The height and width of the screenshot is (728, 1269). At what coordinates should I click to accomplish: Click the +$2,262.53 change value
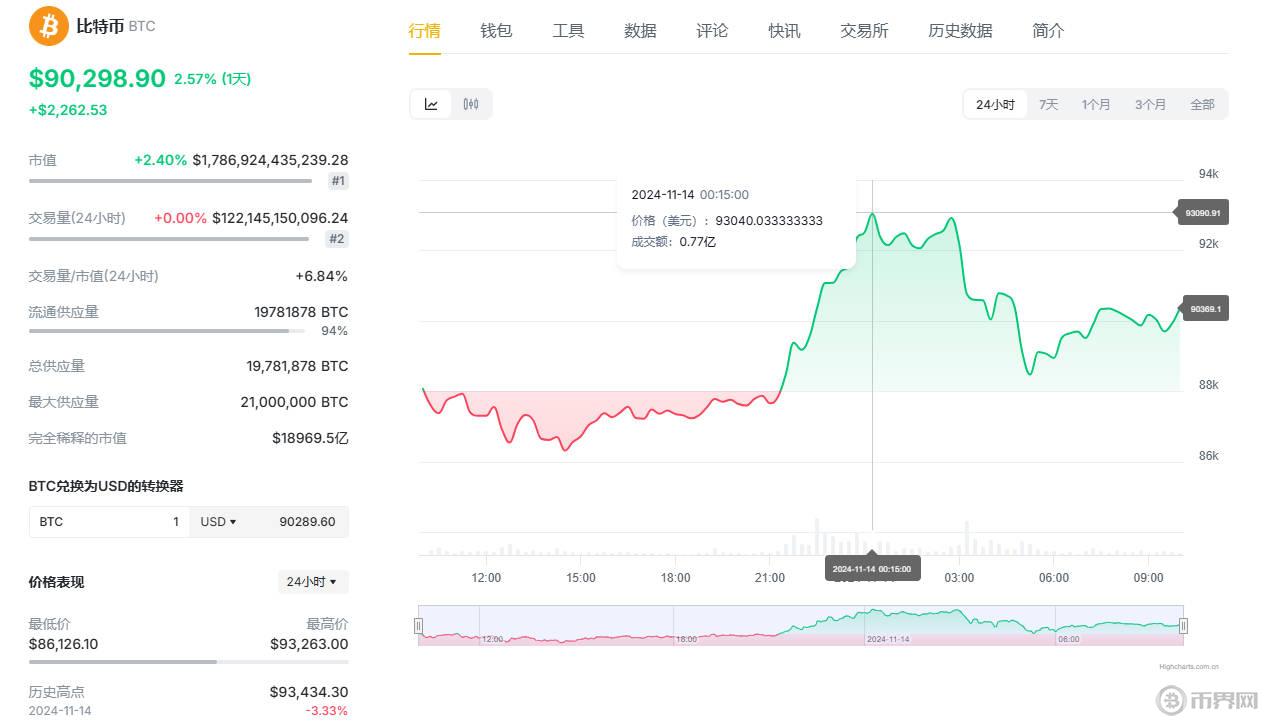tap(68, 110)
